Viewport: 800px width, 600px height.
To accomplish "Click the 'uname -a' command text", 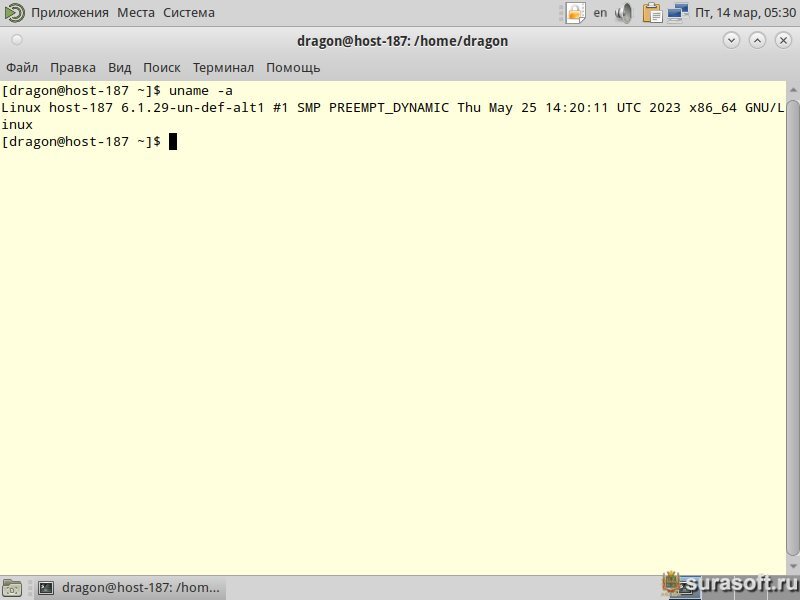I will pyautogui.click(x=201, y=91).
